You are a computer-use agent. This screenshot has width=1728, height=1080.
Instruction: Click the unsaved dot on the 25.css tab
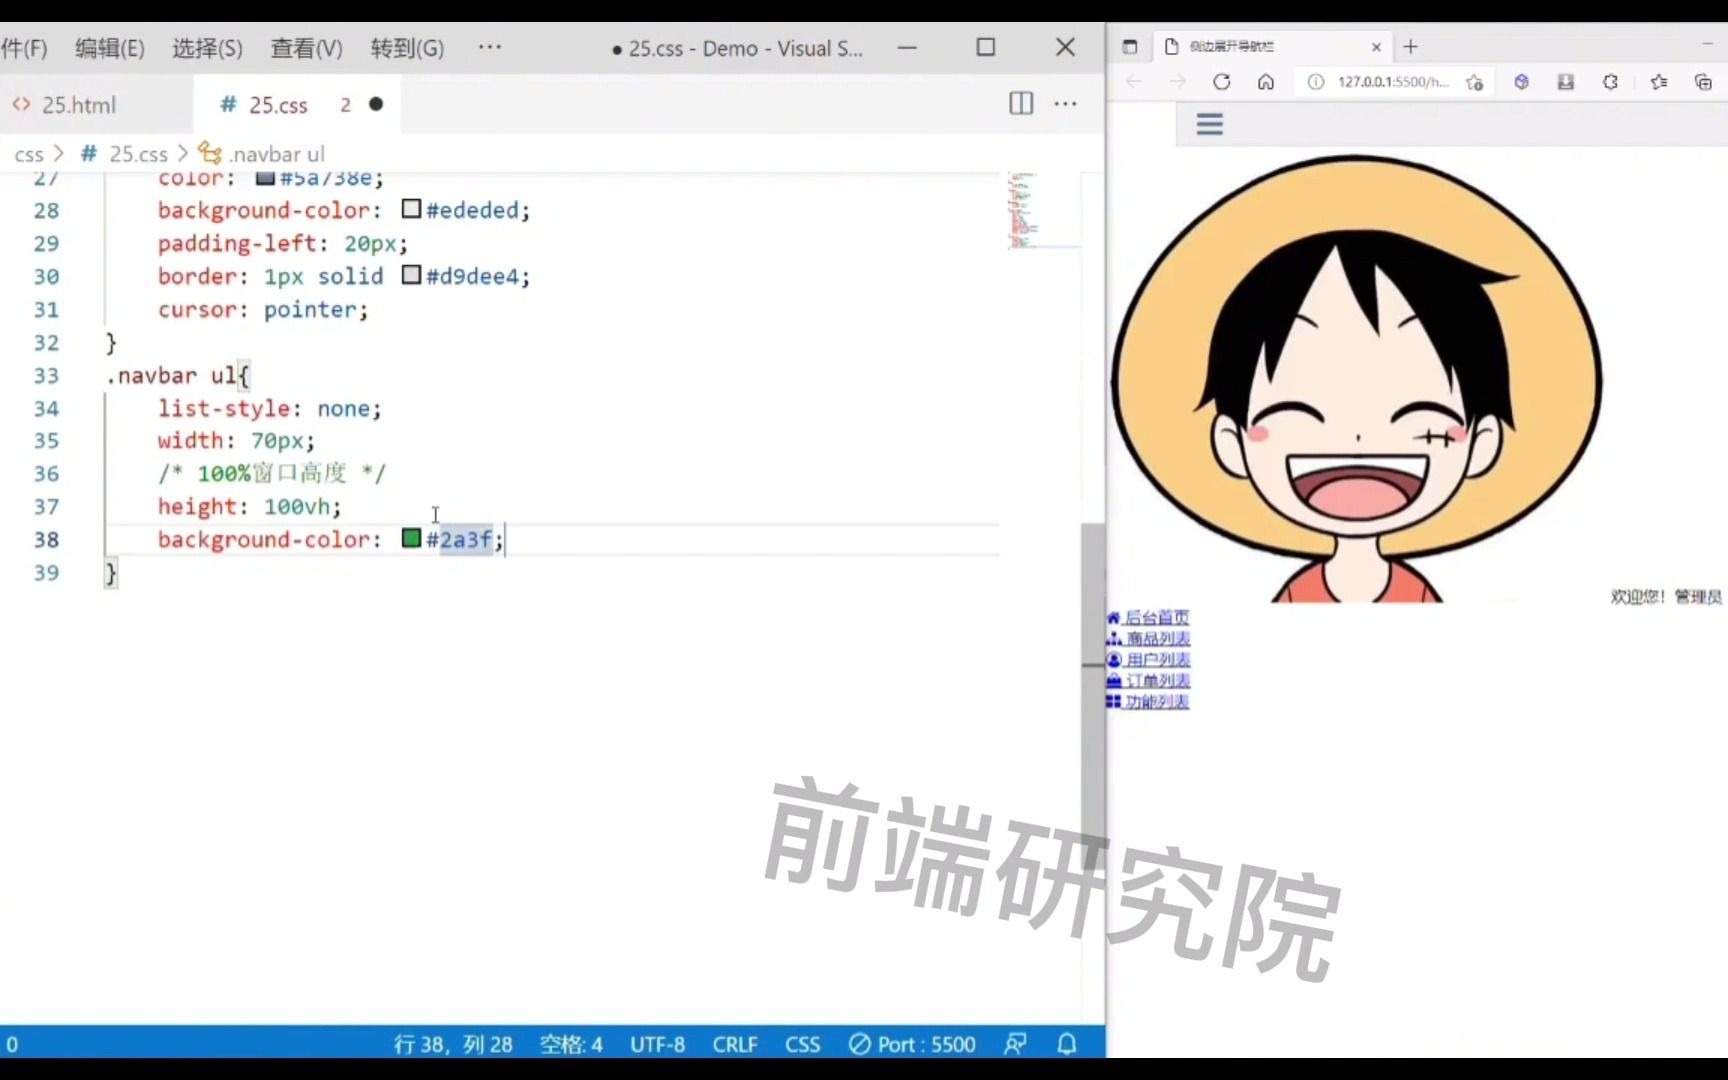click(x=376, y=104)
